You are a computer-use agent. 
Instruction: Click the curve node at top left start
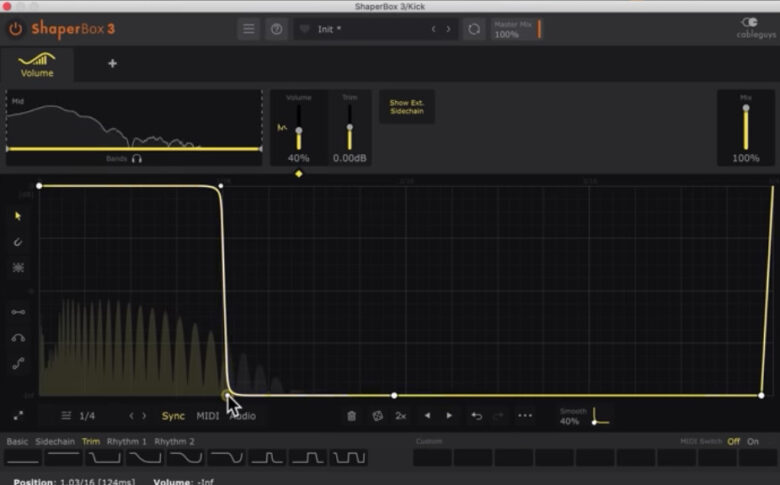point(39,186)
